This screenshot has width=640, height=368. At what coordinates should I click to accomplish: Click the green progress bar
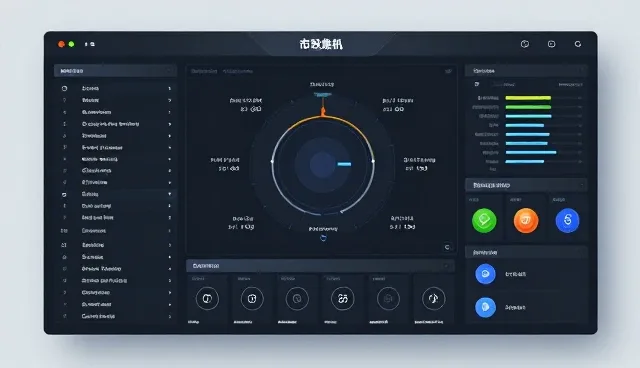coord(528,107)
